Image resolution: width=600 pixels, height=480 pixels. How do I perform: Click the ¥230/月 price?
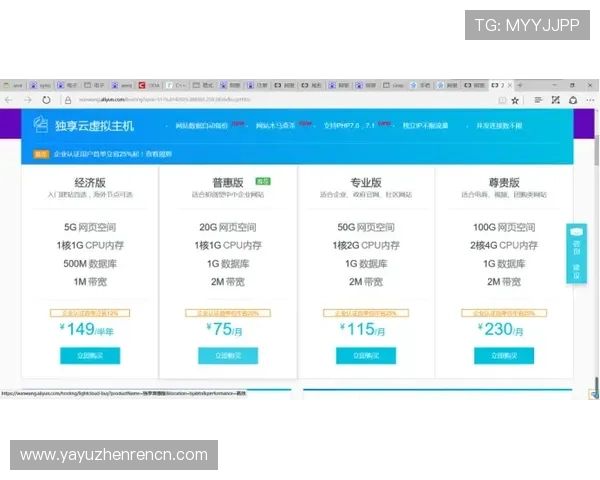point(501,329)
